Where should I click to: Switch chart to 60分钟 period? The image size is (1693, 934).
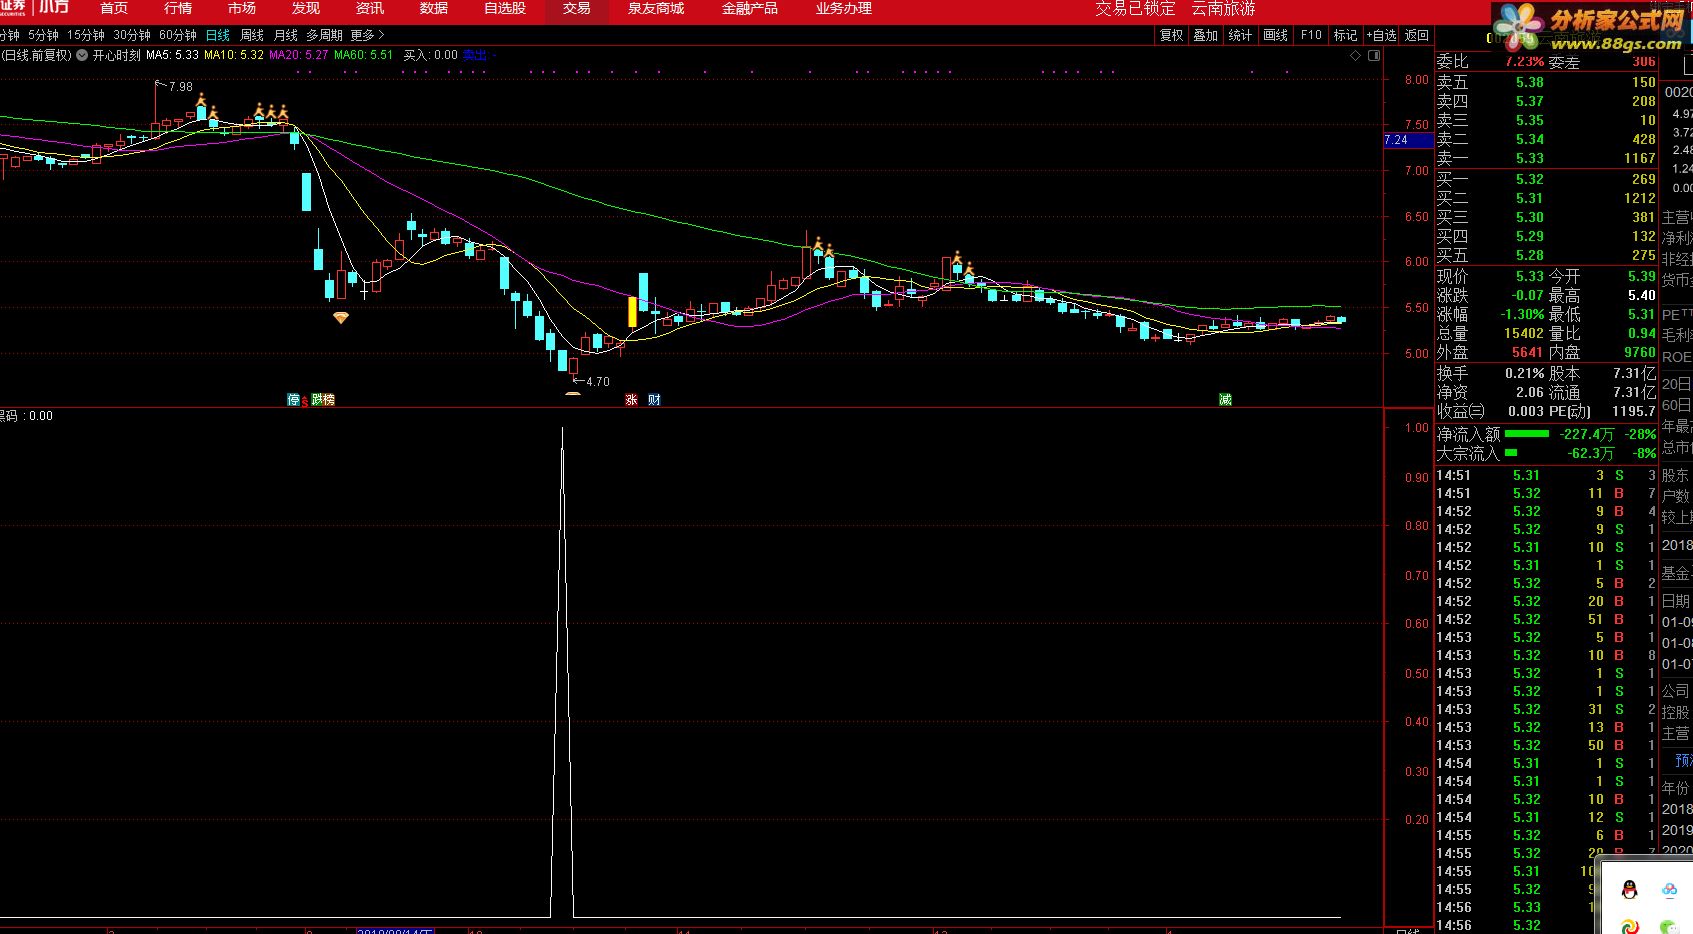pos(178,35)
